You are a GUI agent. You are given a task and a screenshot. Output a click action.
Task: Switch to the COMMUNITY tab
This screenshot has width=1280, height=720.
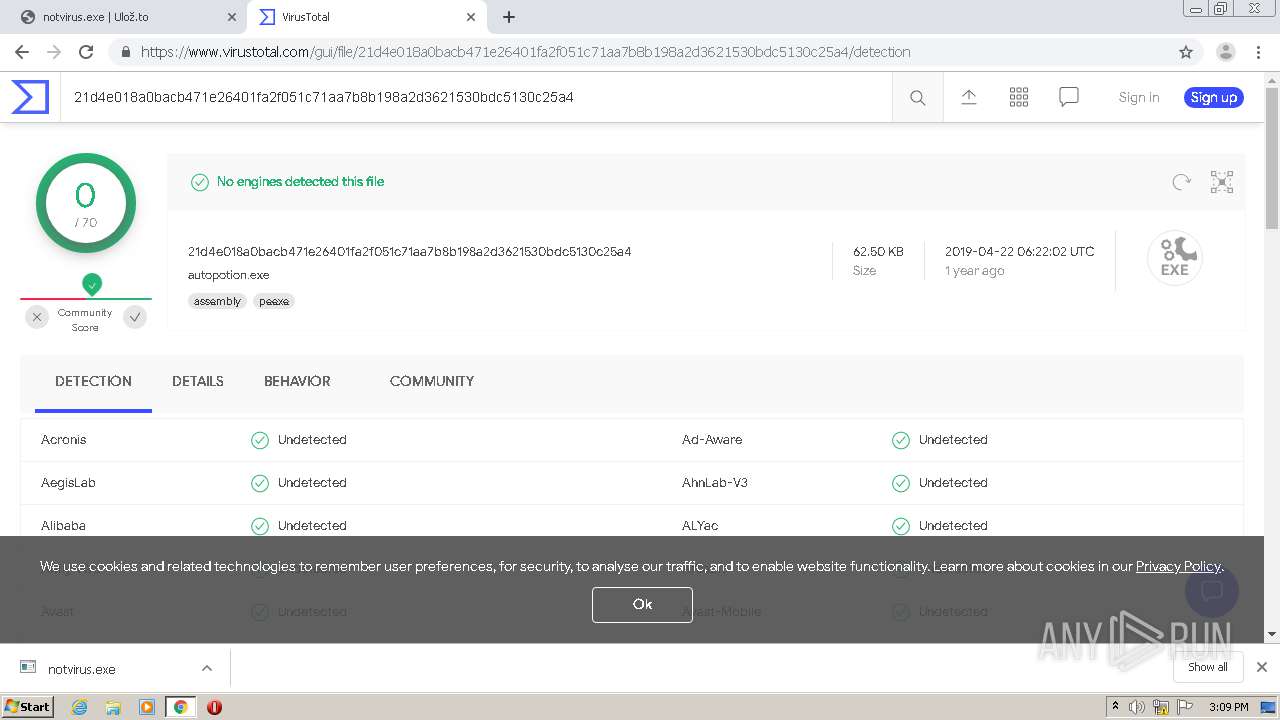click(x=432, y=381)
